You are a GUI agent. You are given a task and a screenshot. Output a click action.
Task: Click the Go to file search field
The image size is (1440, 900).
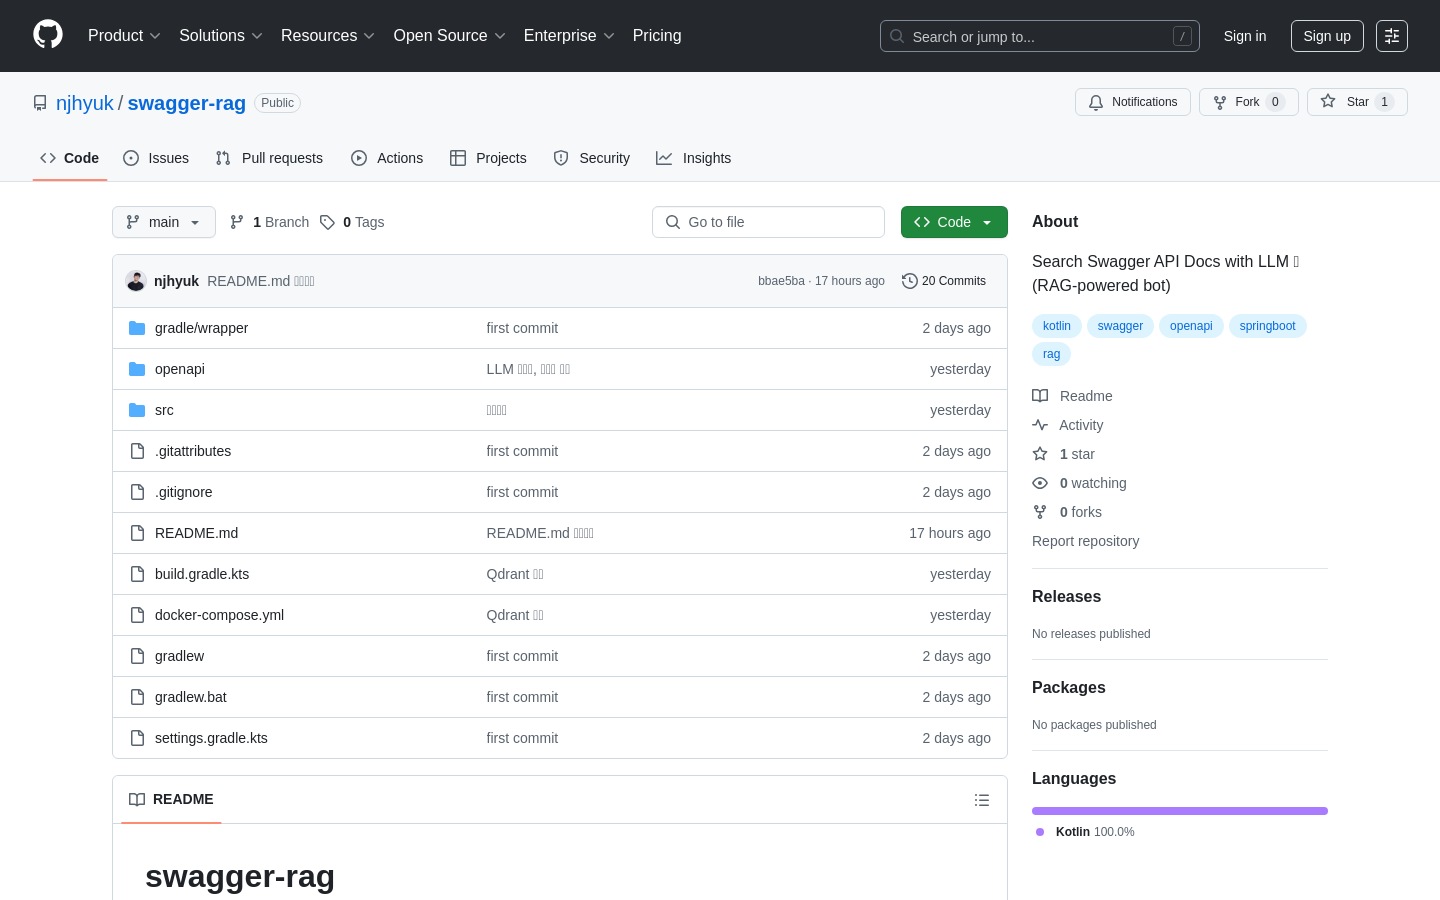pyautogui.click(x=768, y=222)
